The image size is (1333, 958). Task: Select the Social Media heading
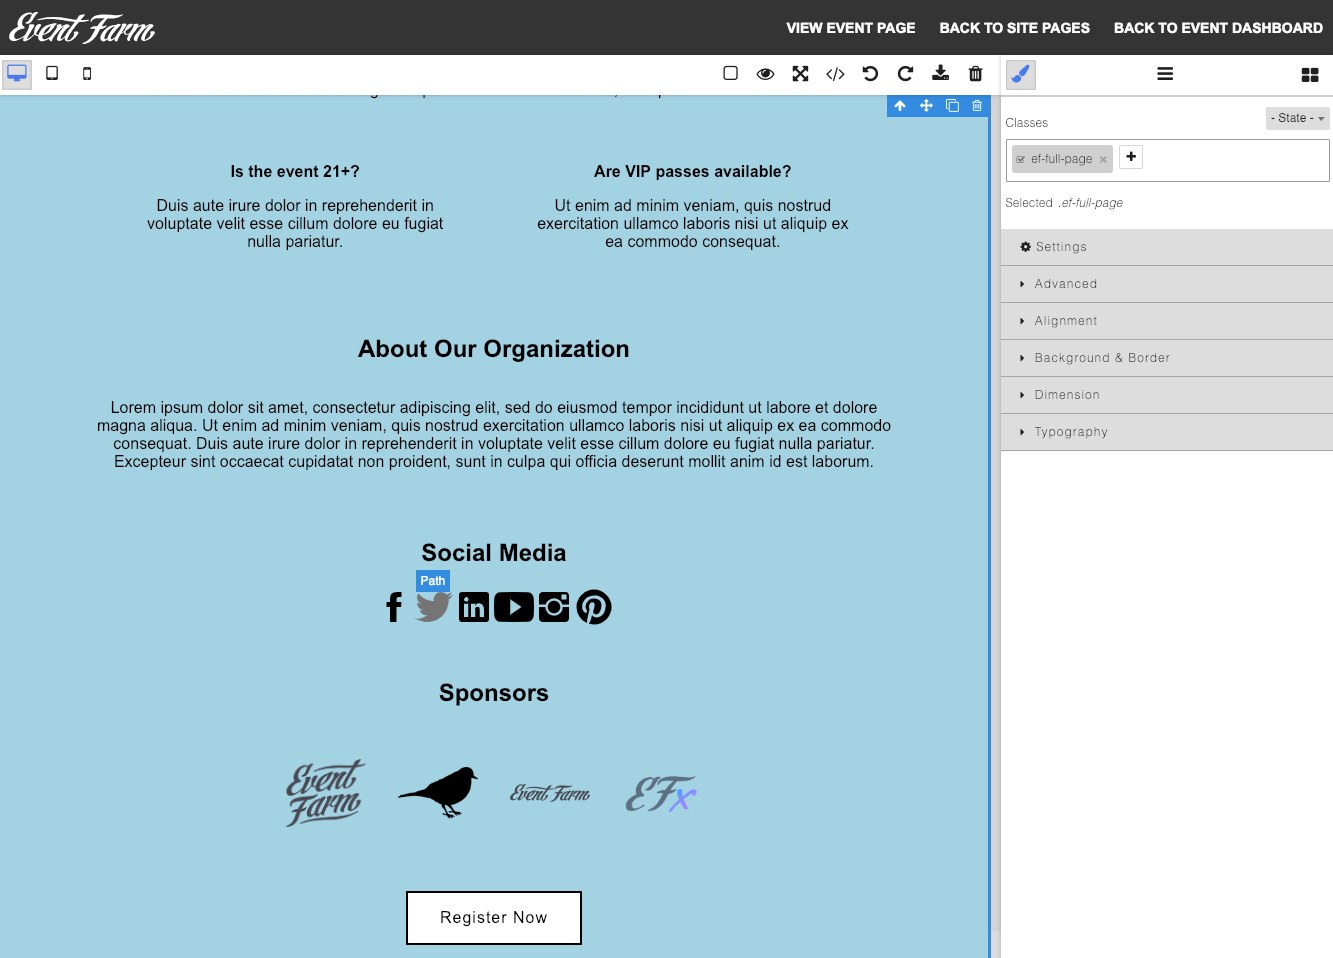tap(494, 553)
